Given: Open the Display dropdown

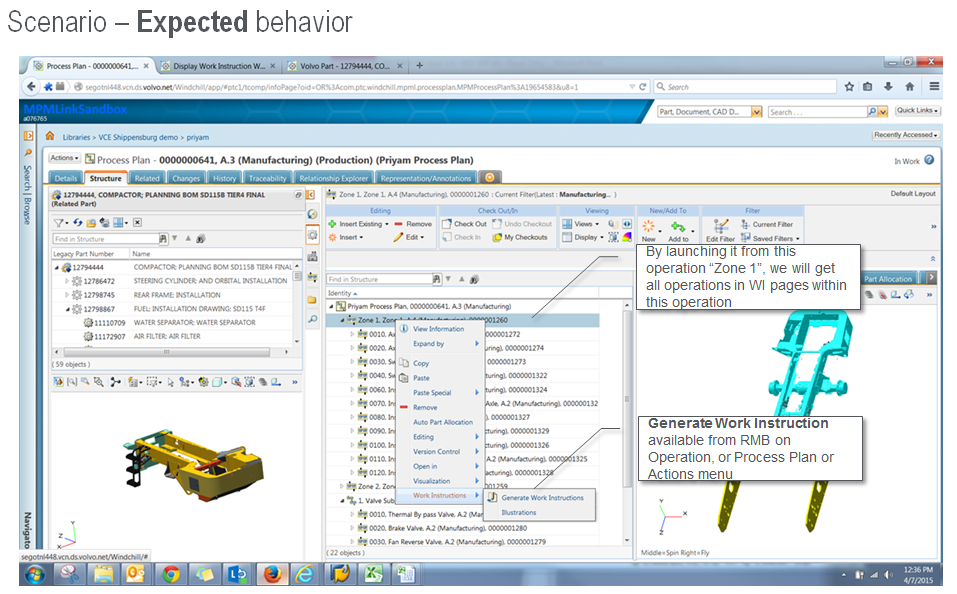Looking at the screenshot, I should 583,237.
